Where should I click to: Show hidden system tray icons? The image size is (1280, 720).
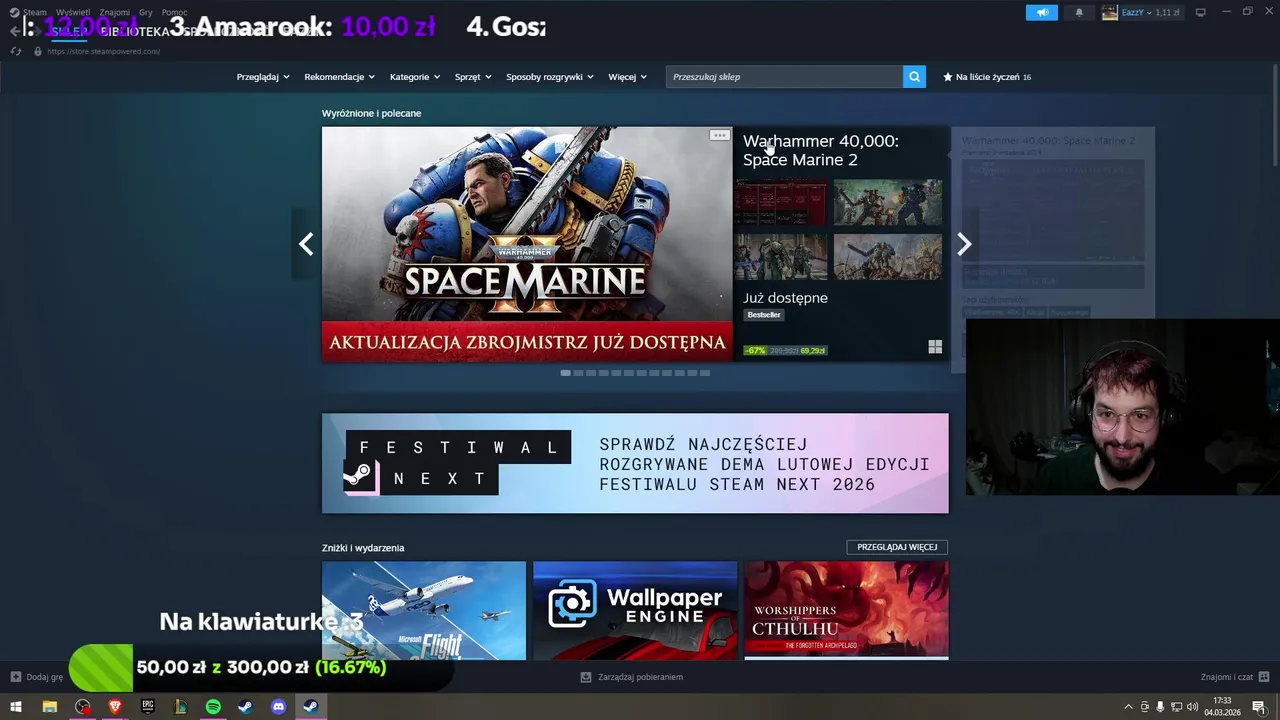click(x=1129, y=707)
